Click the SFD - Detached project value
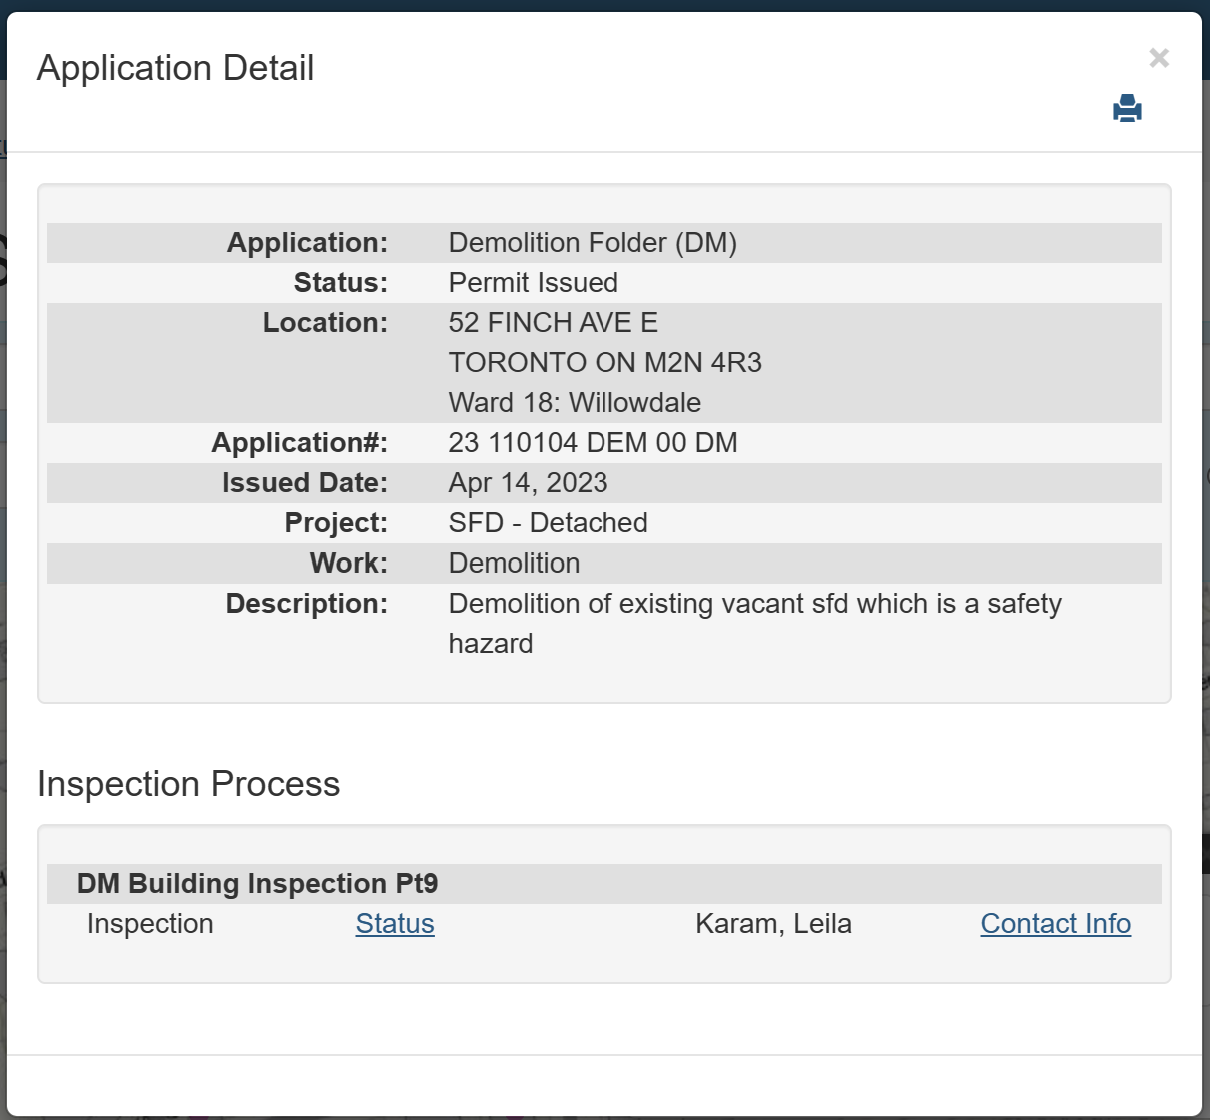The width and height of the screenshot is (1210, 1120). (x=548, y=523)
